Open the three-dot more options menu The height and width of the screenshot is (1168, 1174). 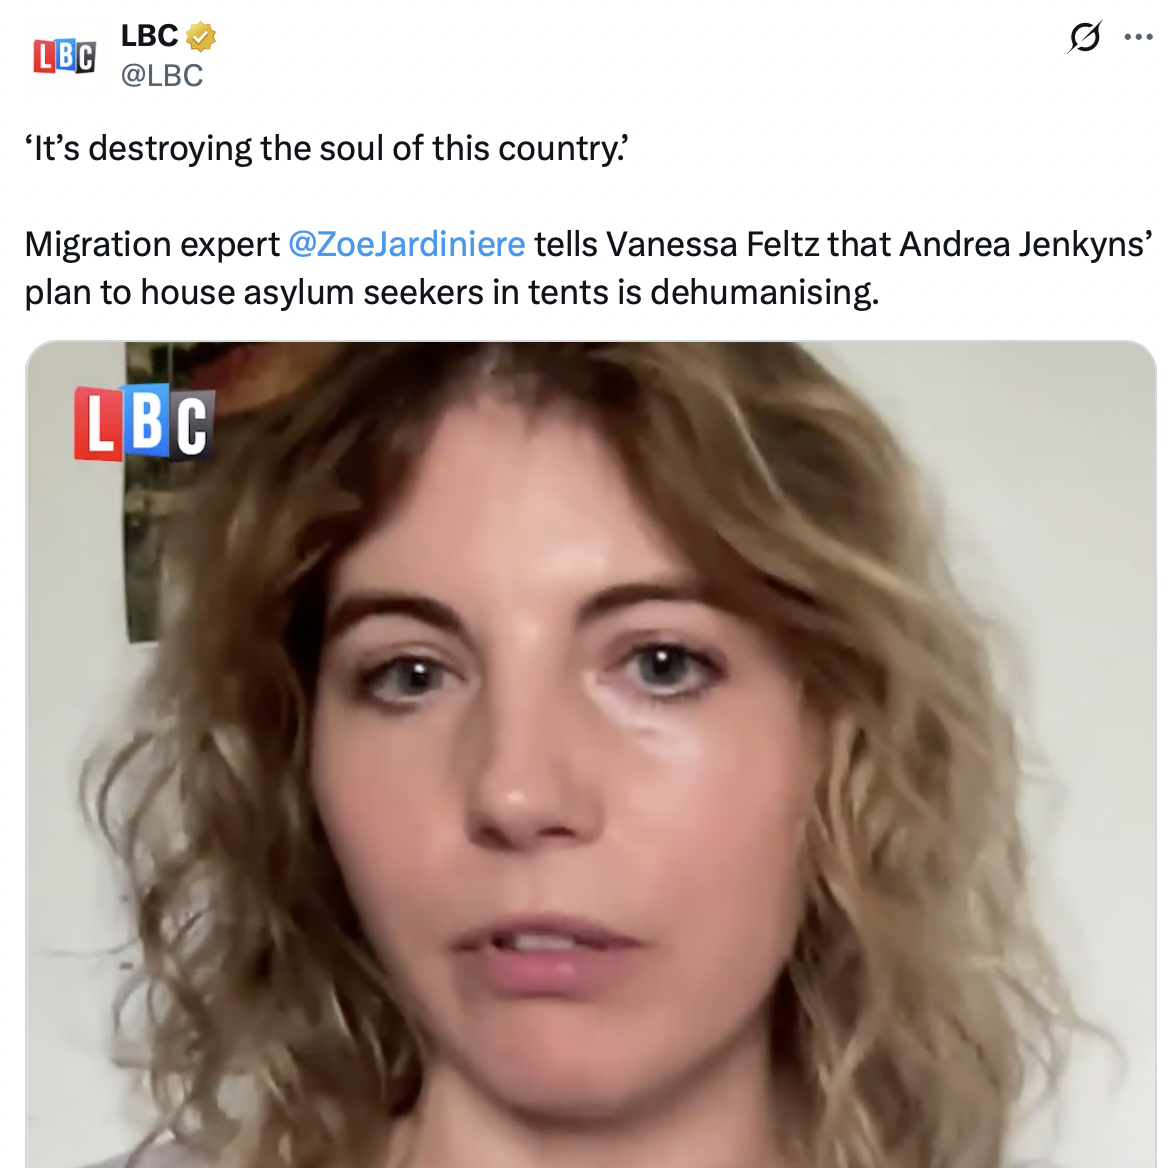pos(1138,37)
